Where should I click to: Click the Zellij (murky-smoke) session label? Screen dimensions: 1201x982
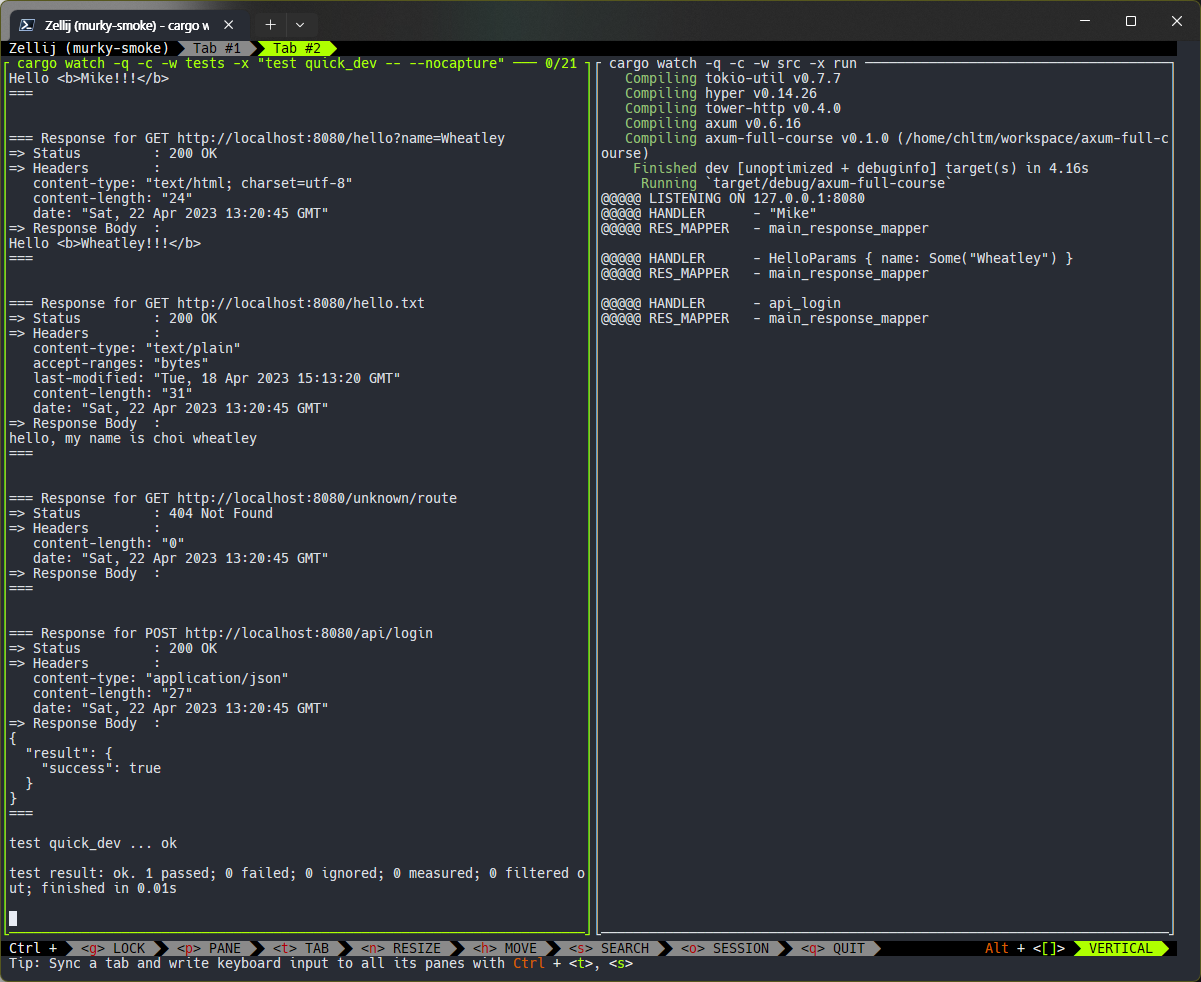[x=89, y=48]
